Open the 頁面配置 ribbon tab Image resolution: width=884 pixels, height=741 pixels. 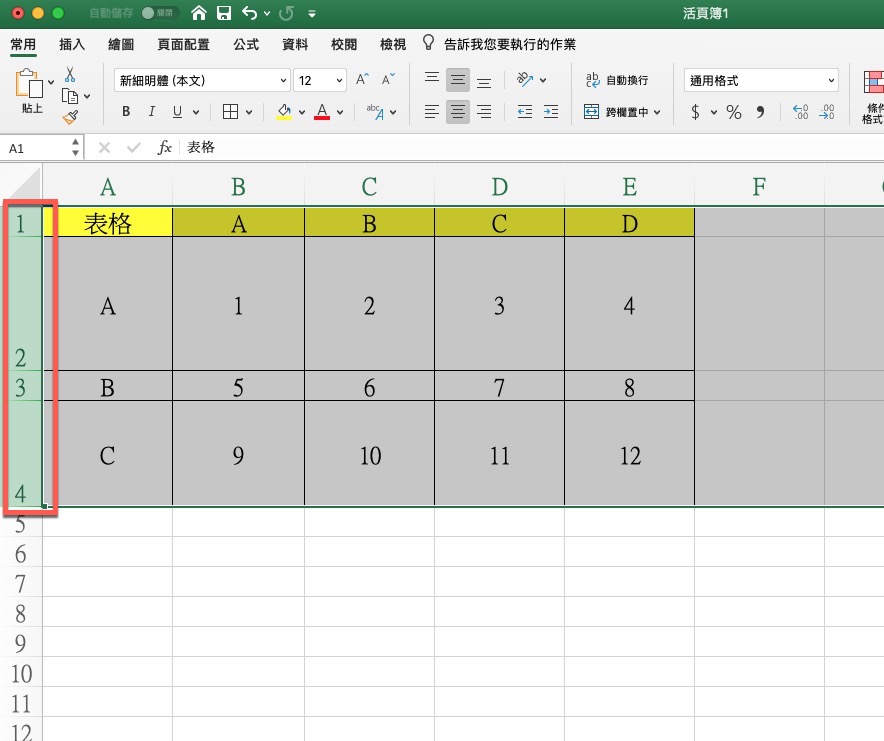click(183, 44)
